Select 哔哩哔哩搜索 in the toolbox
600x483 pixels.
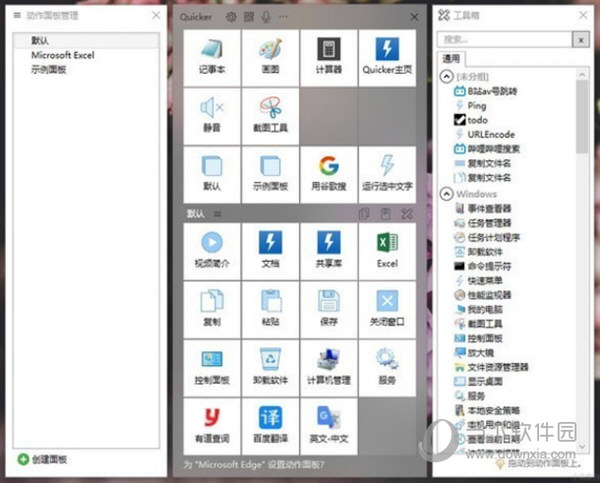pos(487,149)
